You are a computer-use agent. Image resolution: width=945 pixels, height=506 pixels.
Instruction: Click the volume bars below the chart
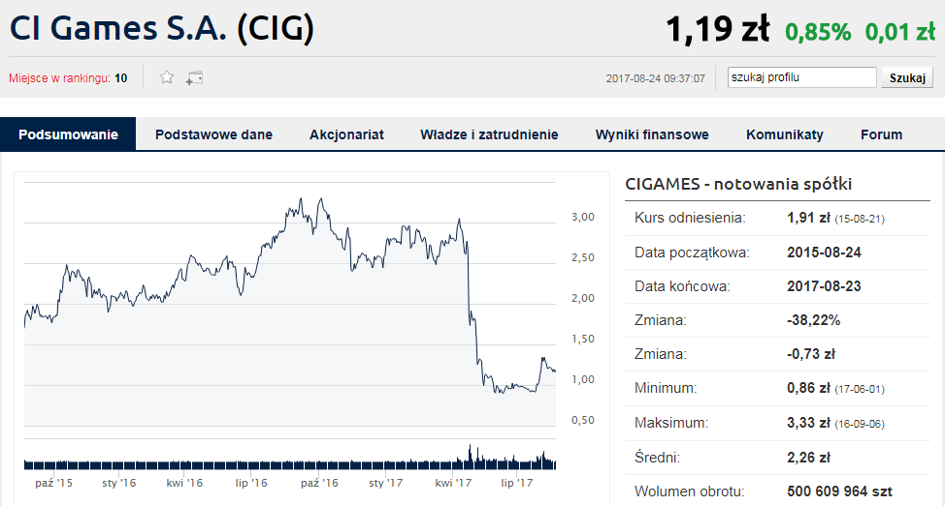290,461
